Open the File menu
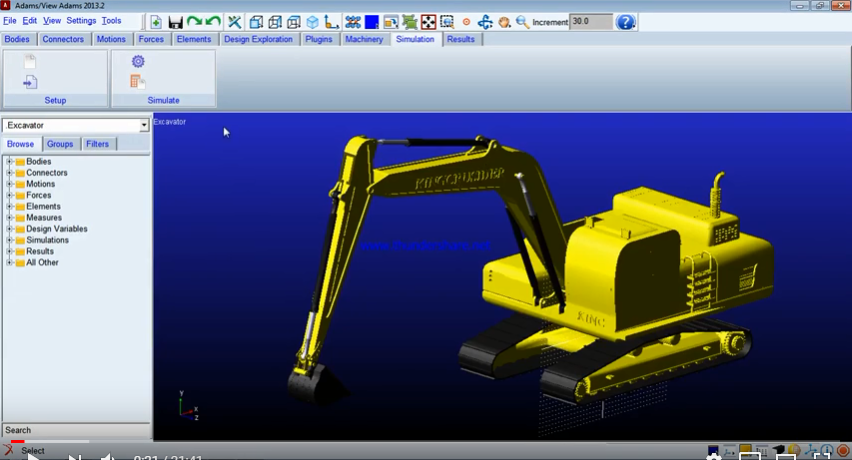This screenshot has width=852, height=460. click(x=10, y=21)
